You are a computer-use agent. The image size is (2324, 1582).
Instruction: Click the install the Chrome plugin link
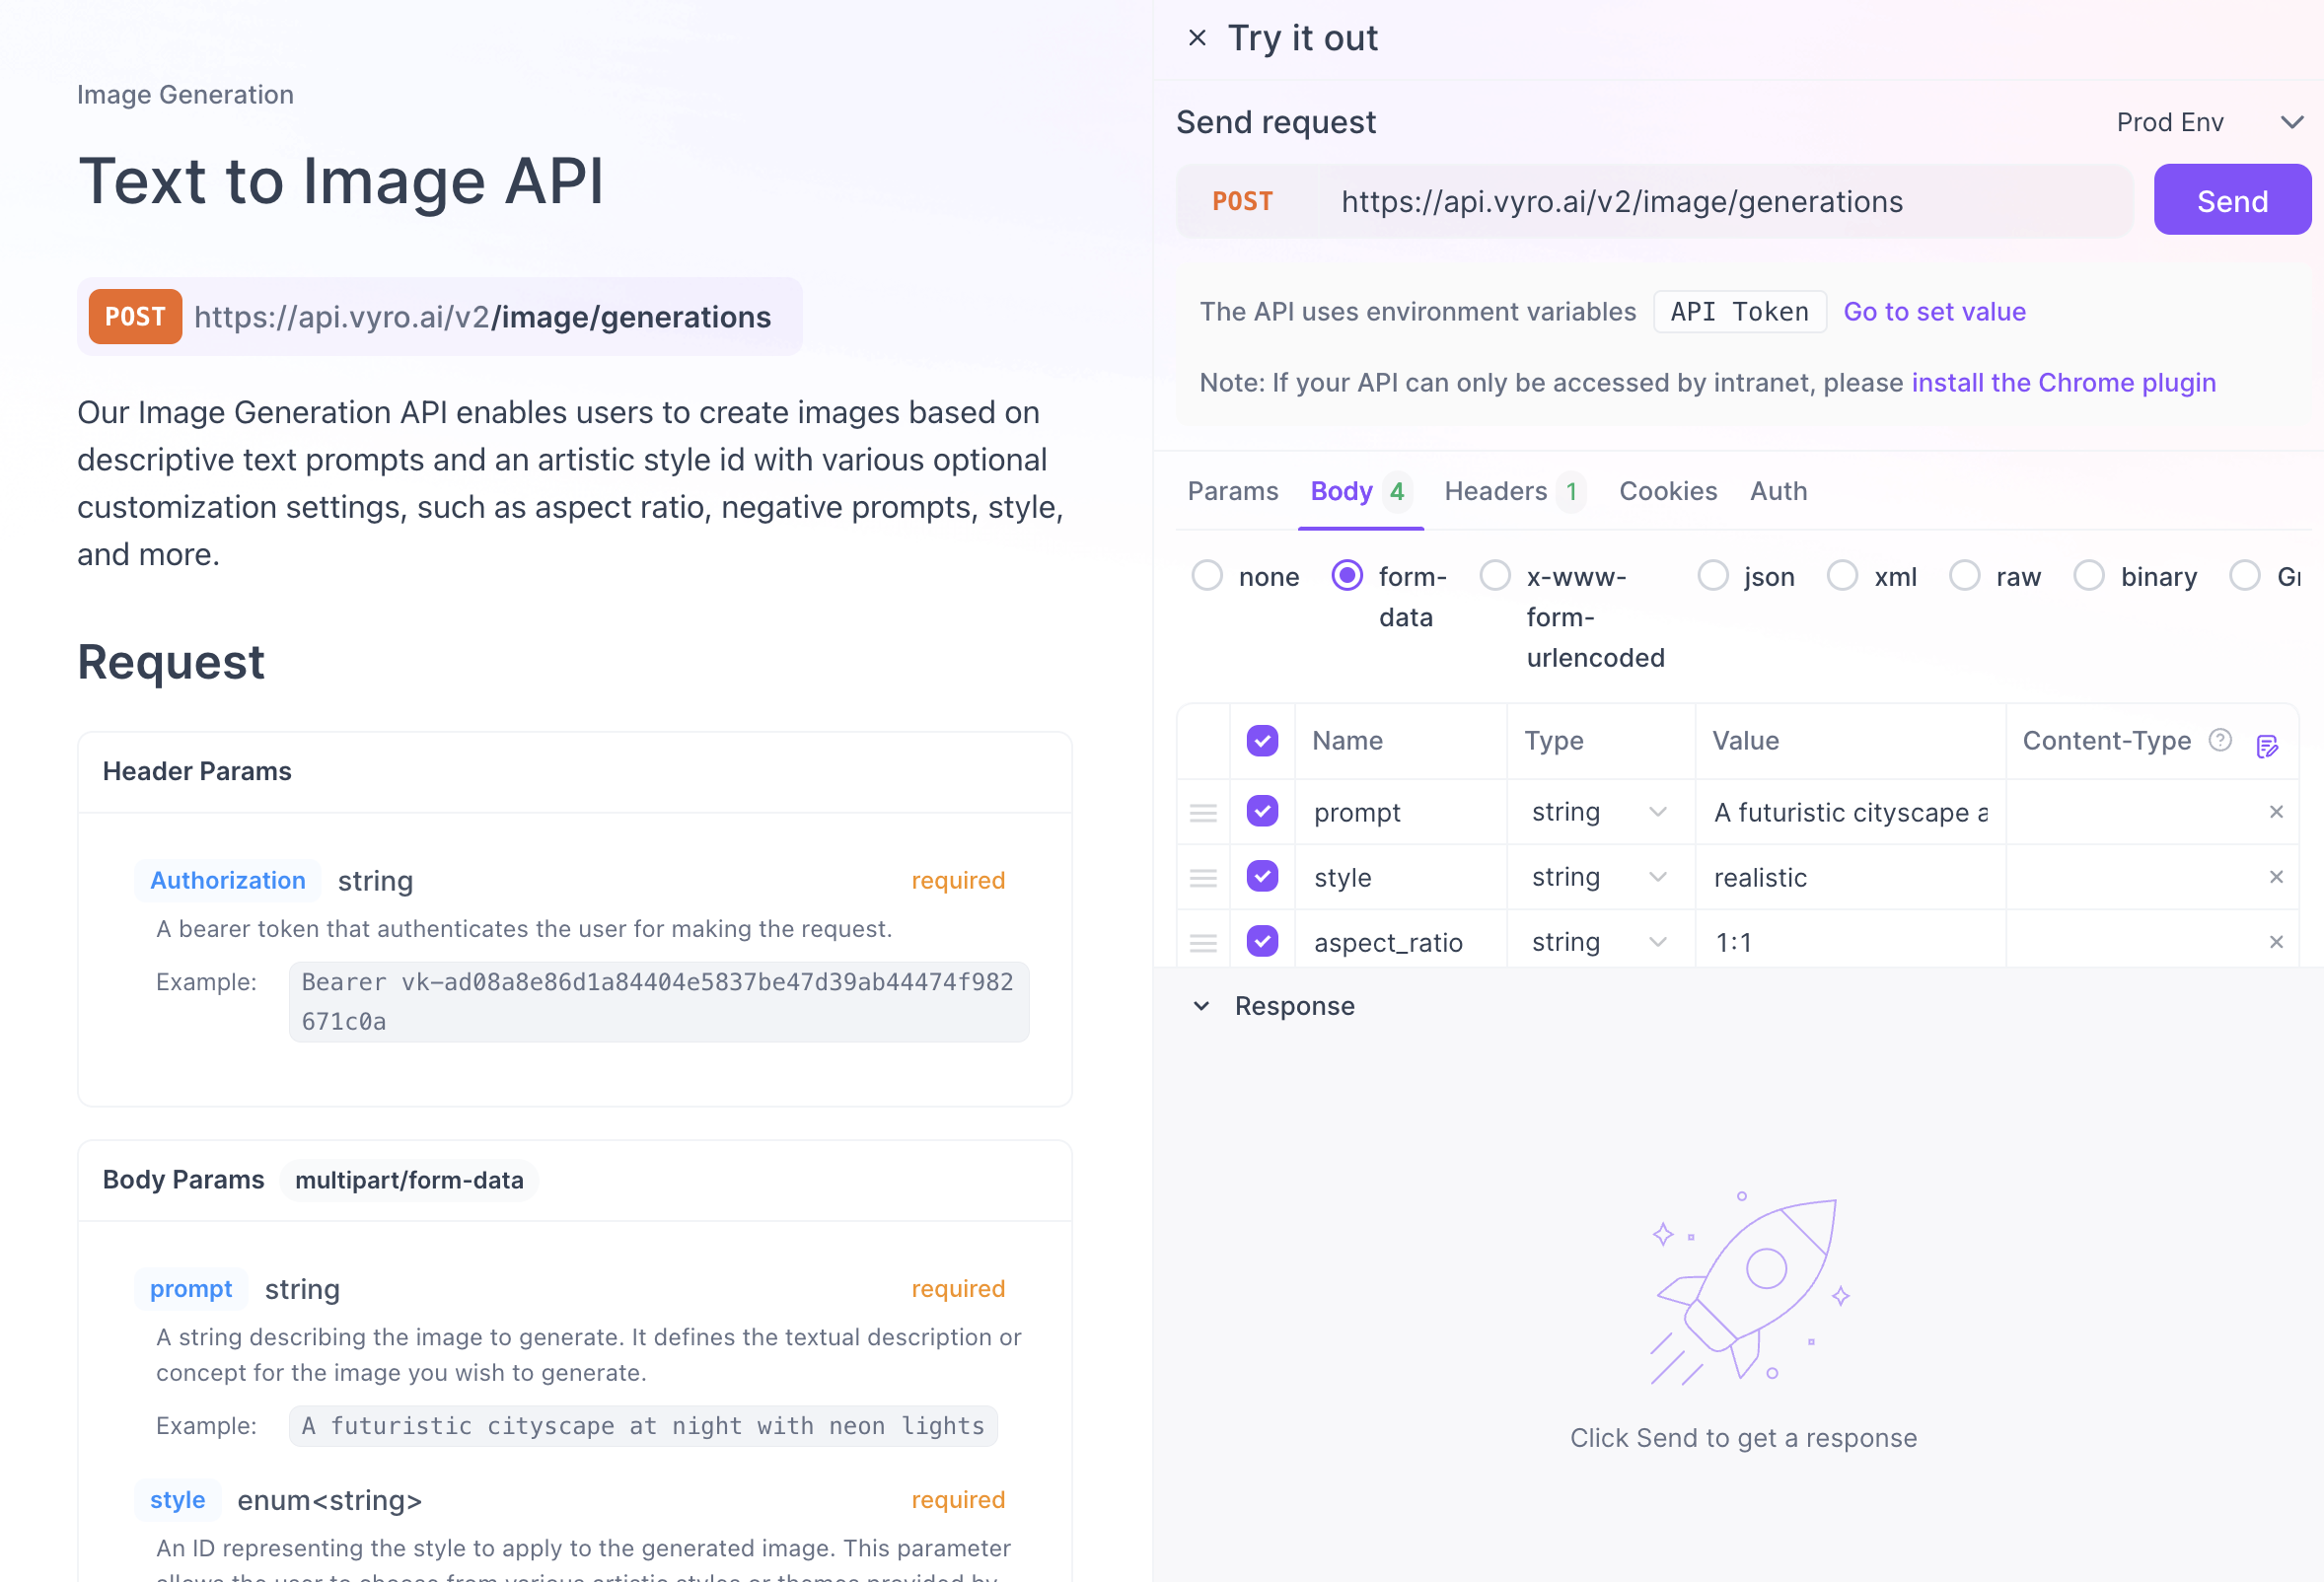point(2063,383)
